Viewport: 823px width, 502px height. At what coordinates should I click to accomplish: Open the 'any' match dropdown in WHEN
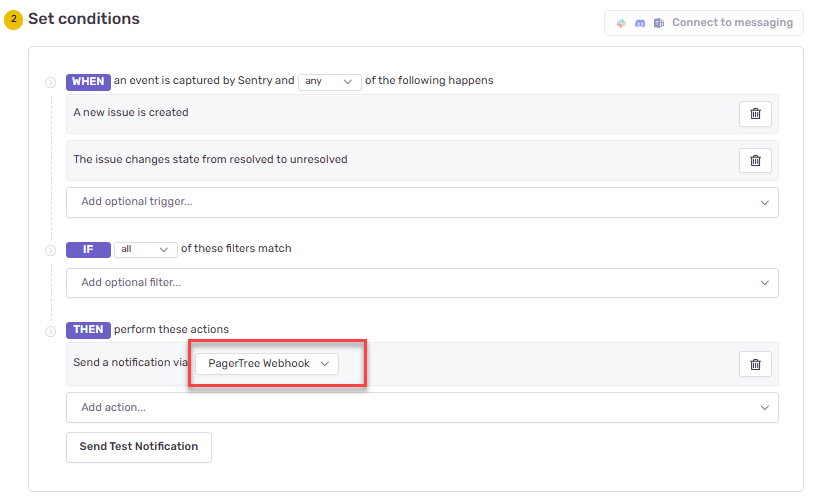coord(329,82)
